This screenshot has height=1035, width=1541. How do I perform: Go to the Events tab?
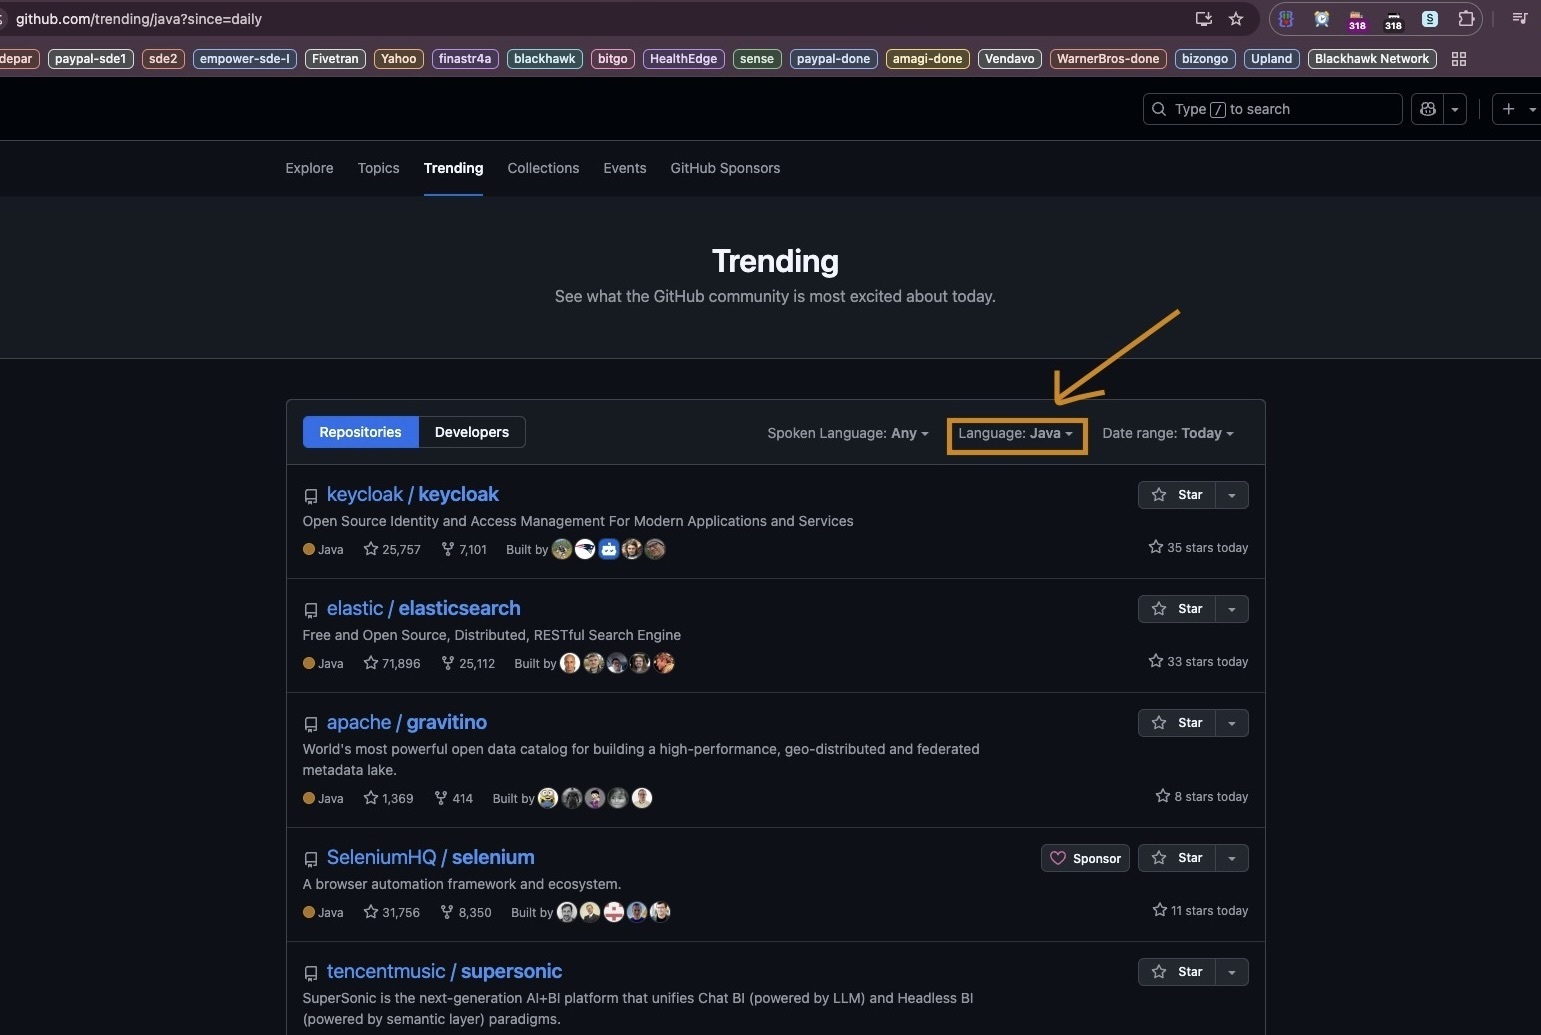pyautogui.click(x=625, y=168)
